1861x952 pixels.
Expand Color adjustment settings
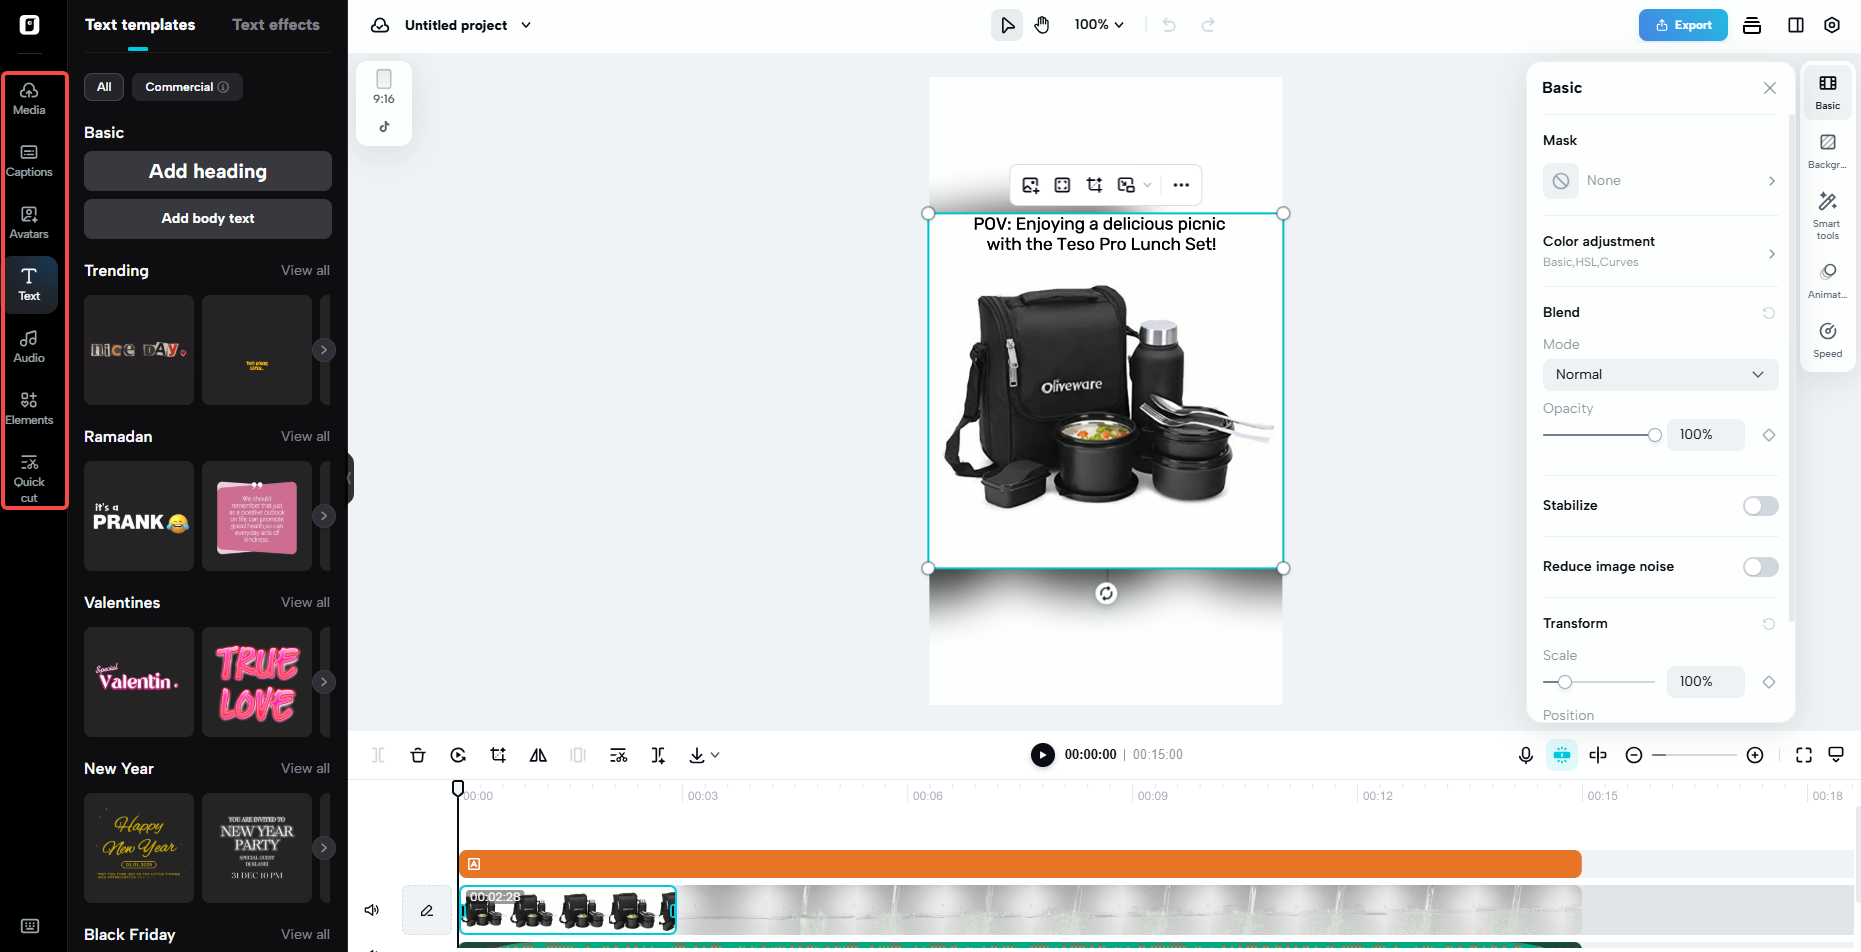[x=1660, y=251]
